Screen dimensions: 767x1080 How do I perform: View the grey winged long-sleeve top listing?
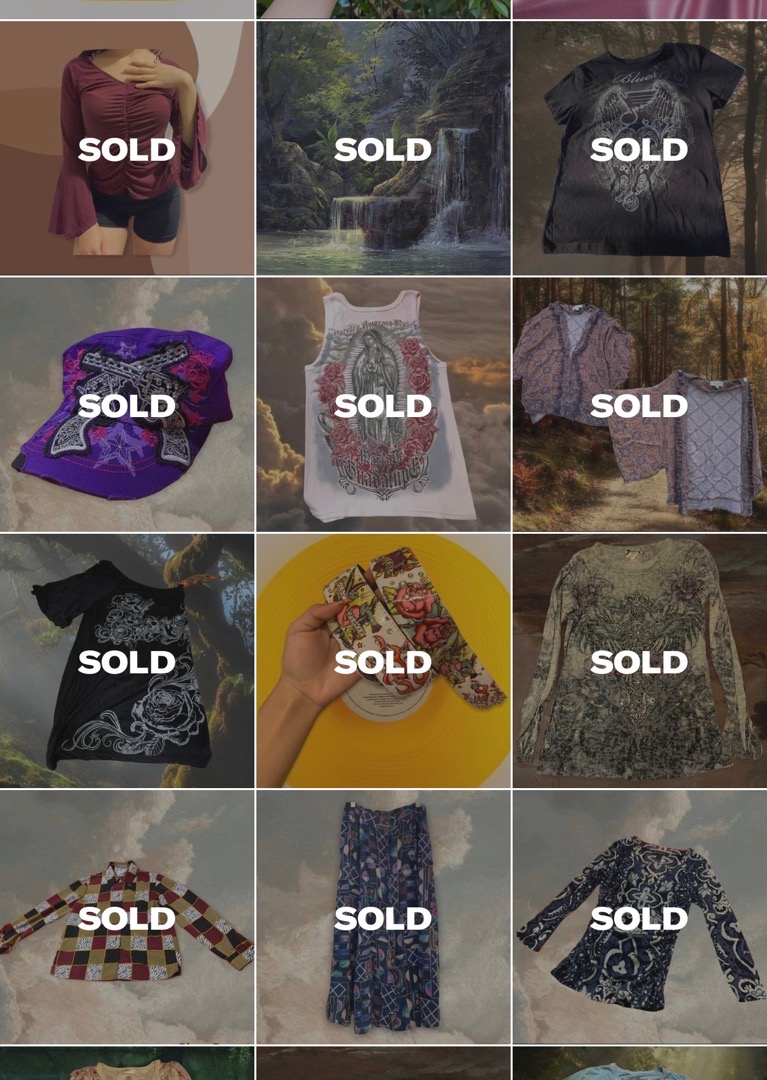pos(640,661)
